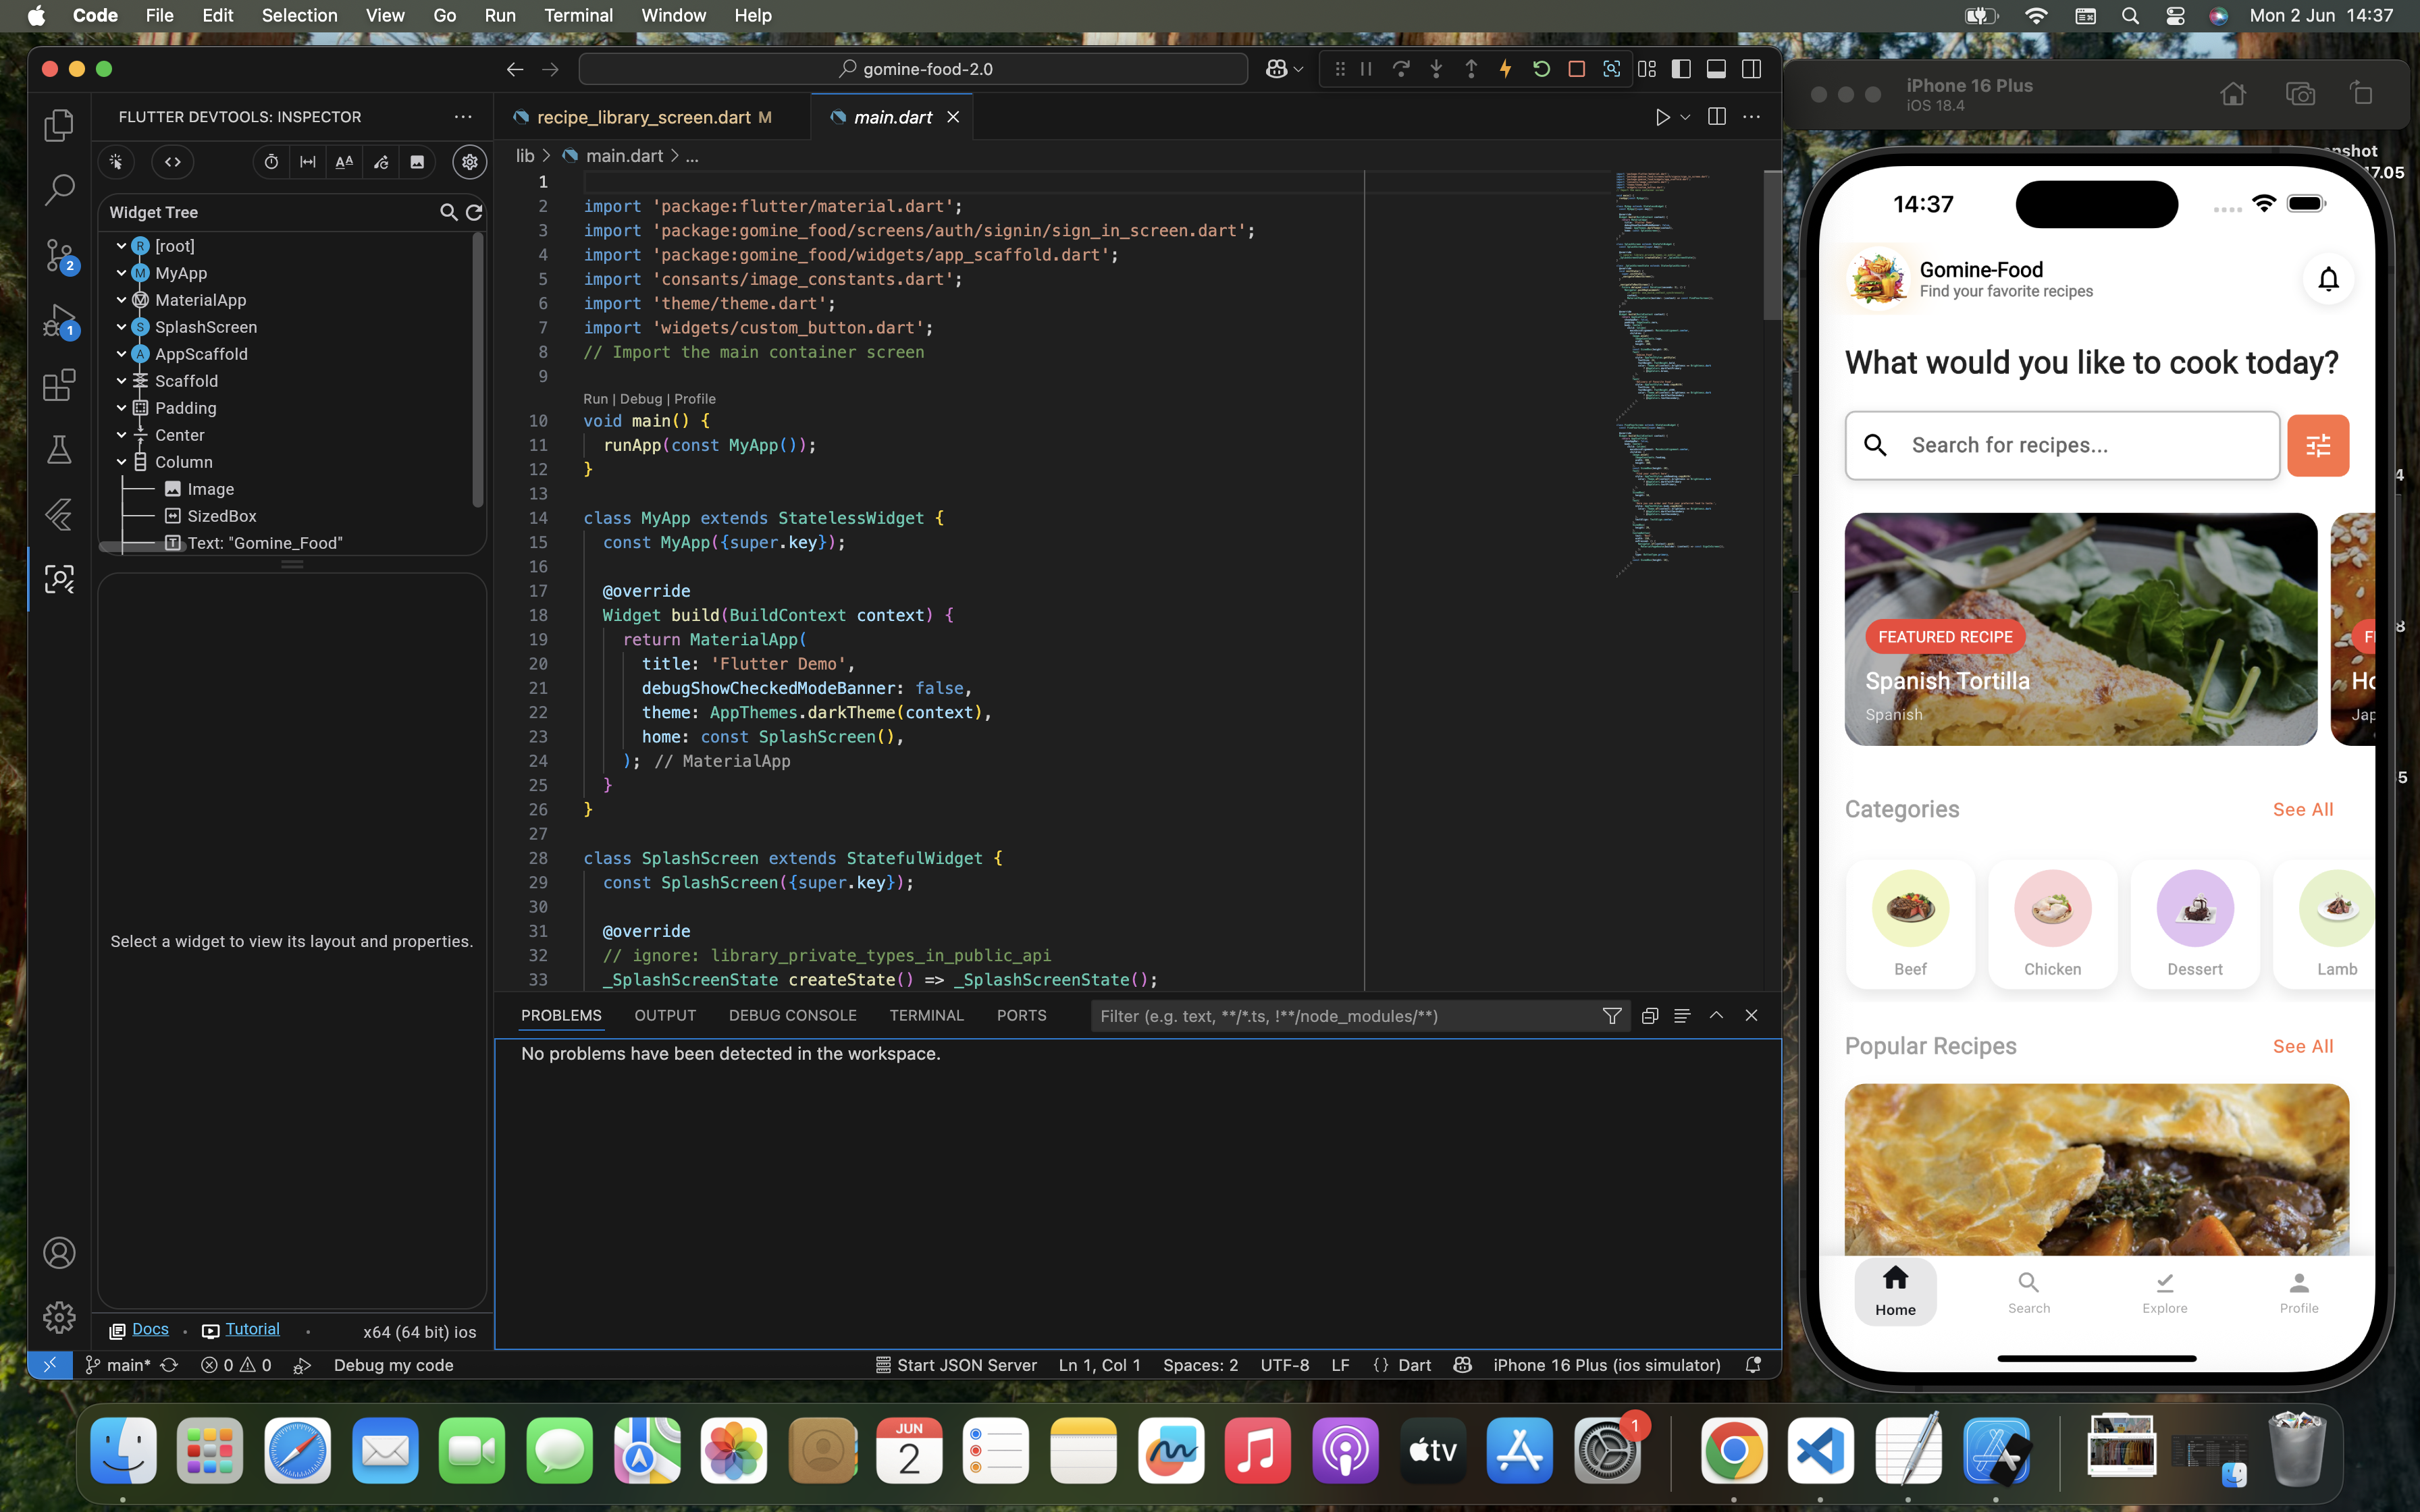The width and height of the screenshot is (2420, 1512).
Task: Open Copilot dropdown chevron in title bar
Action: 1299,69
